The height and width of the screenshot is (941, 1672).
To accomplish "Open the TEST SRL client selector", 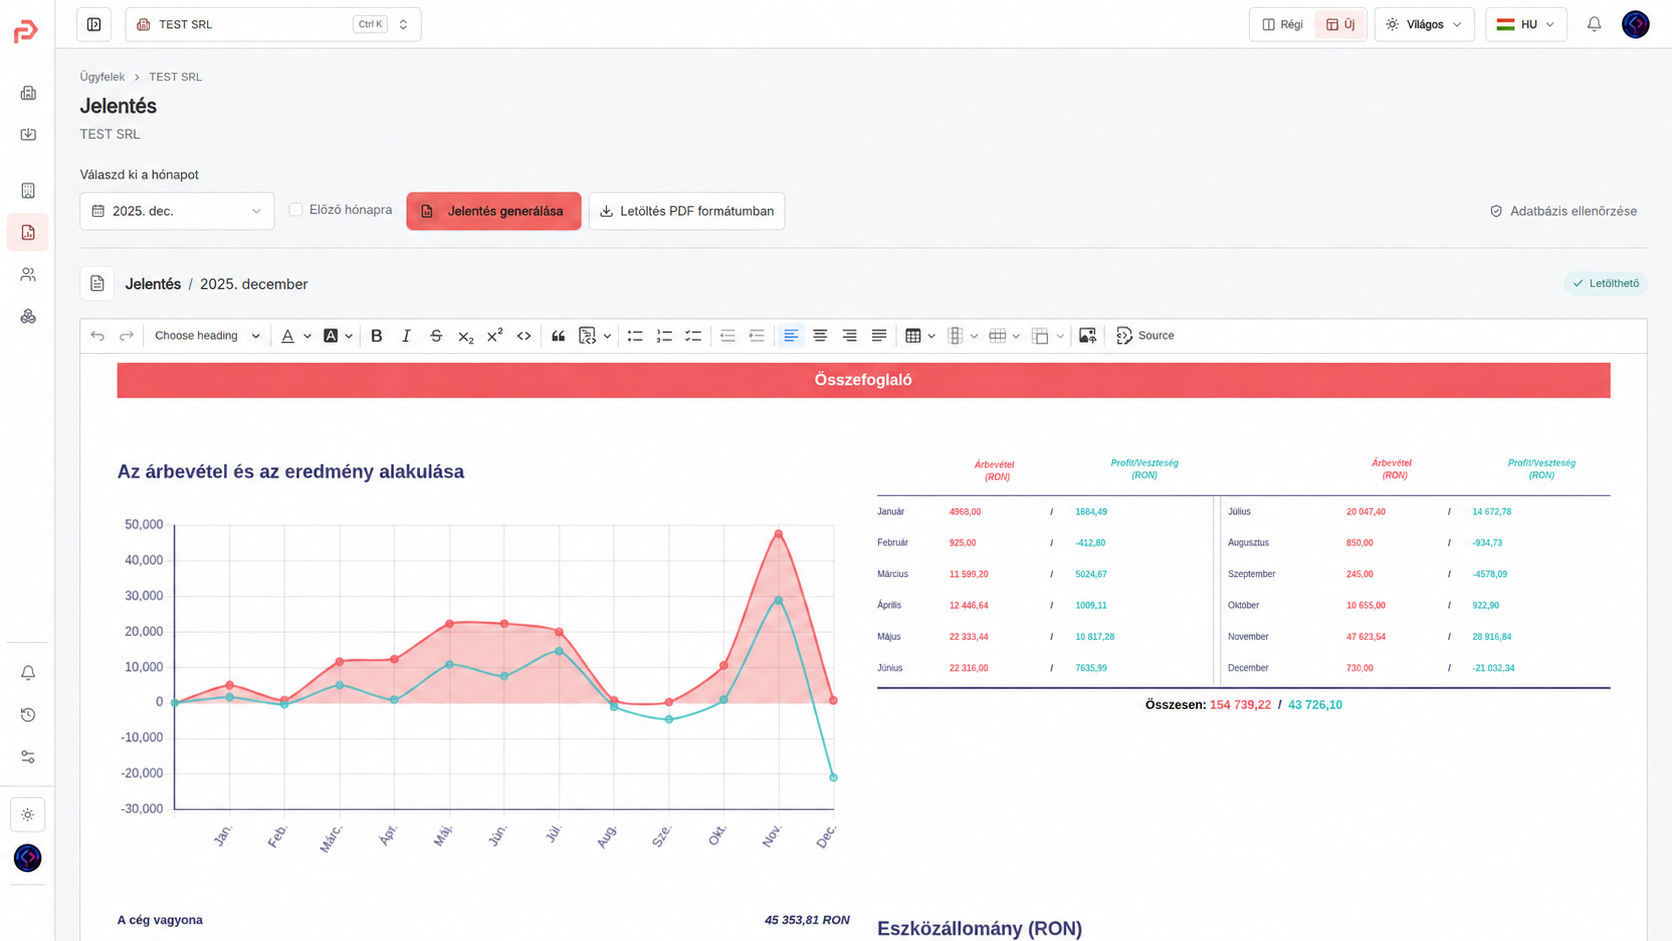I will tap(273, 24).
